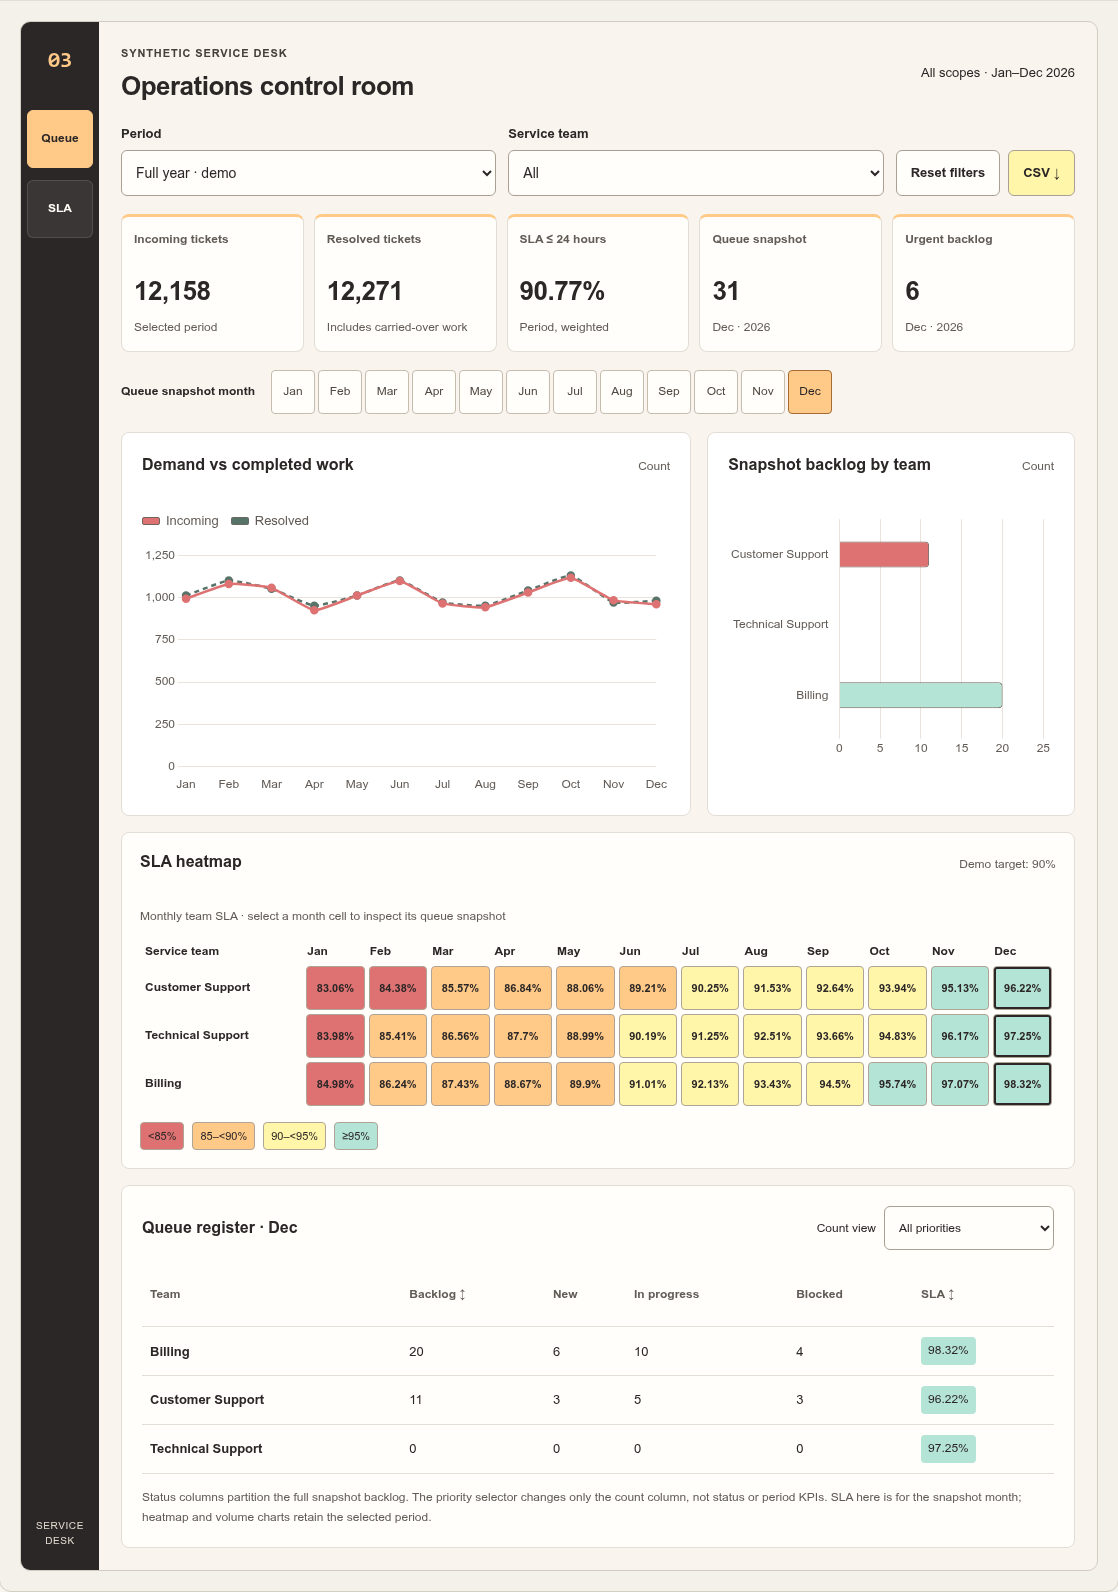Toggle the Incoming legend series
The image size is (1118, 1592).
(180, 521)
